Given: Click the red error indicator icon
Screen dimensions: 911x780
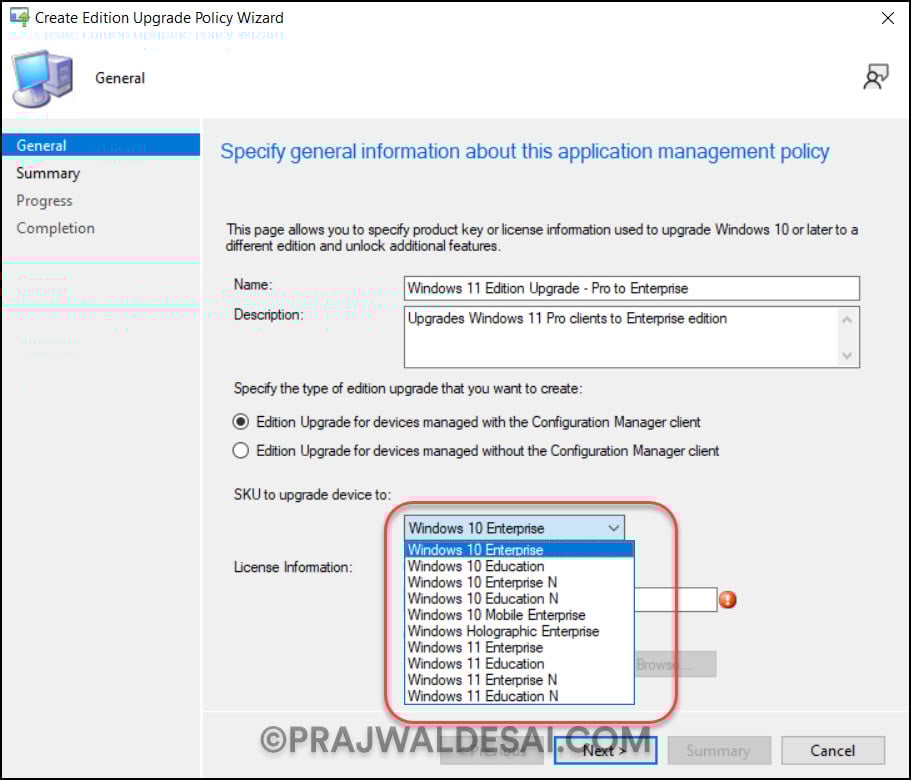Looking at the screenshot, I should [x=727, y=599].
